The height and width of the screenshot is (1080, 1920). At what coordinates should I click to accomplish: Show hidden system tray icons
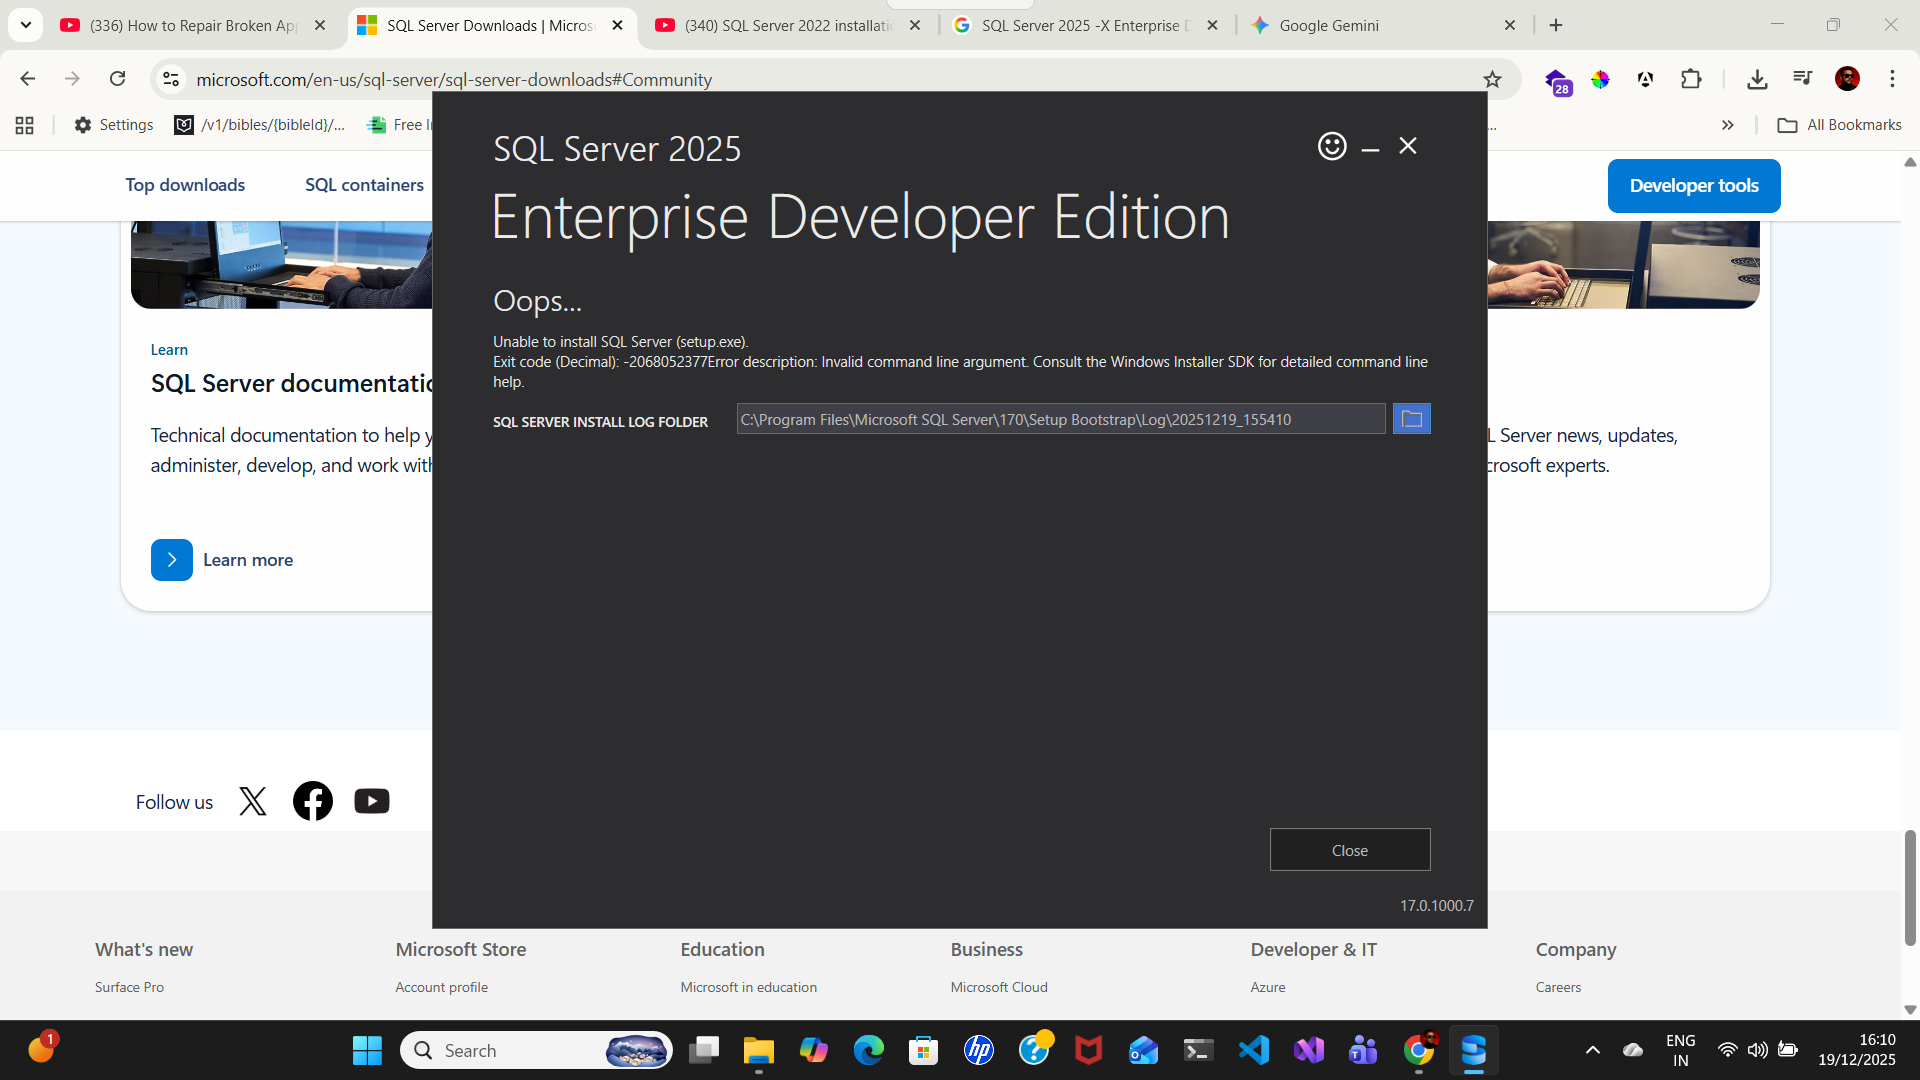point(1592,1050)
